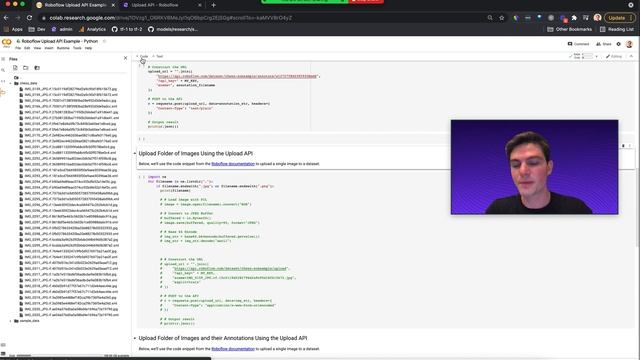Collapse 'Upload Folder of Images and their Annotations' section
The width and height of the screenshot is (640, 360).
pyautogui.click(x=135, y=338)
